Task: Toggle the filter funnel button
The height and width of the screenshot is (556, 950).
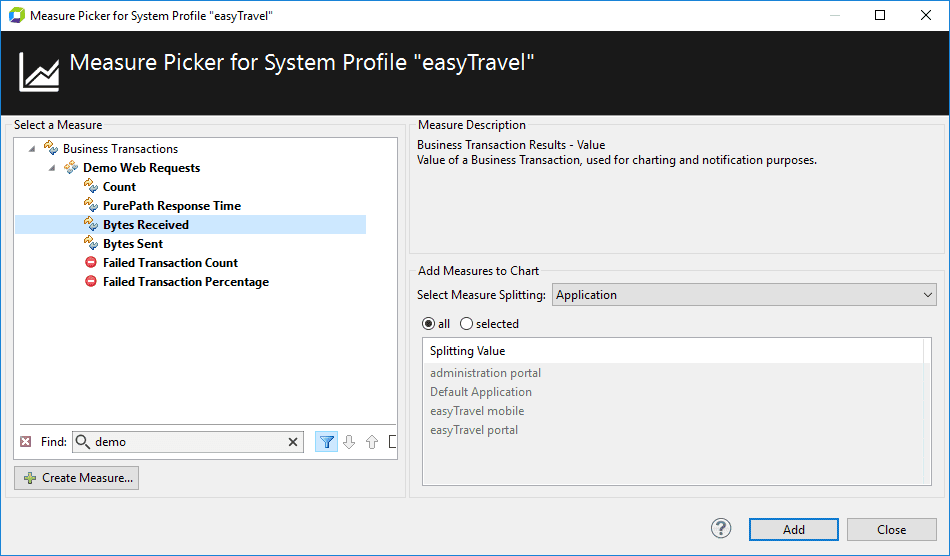Action: (x=326, y=442)
